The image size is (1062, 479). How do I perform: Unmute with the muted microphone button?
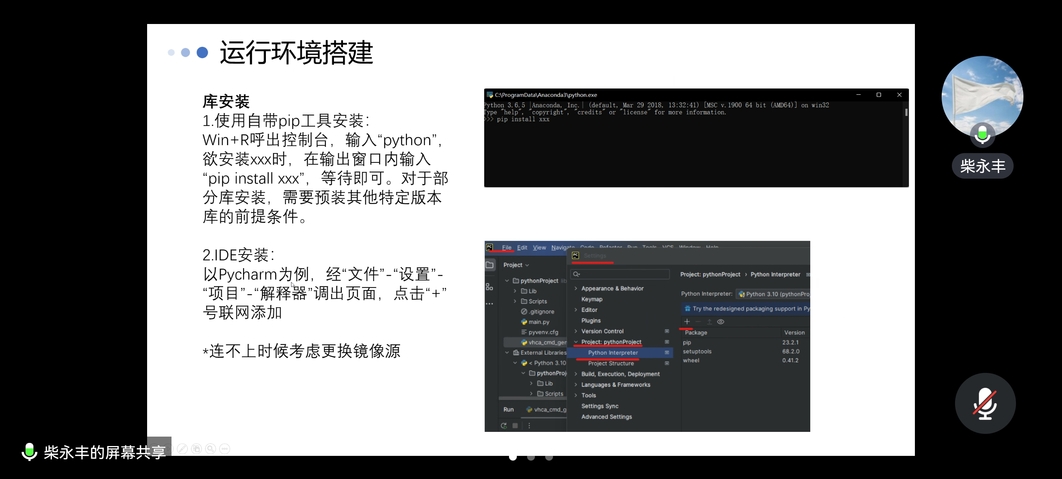coord(985,403)
